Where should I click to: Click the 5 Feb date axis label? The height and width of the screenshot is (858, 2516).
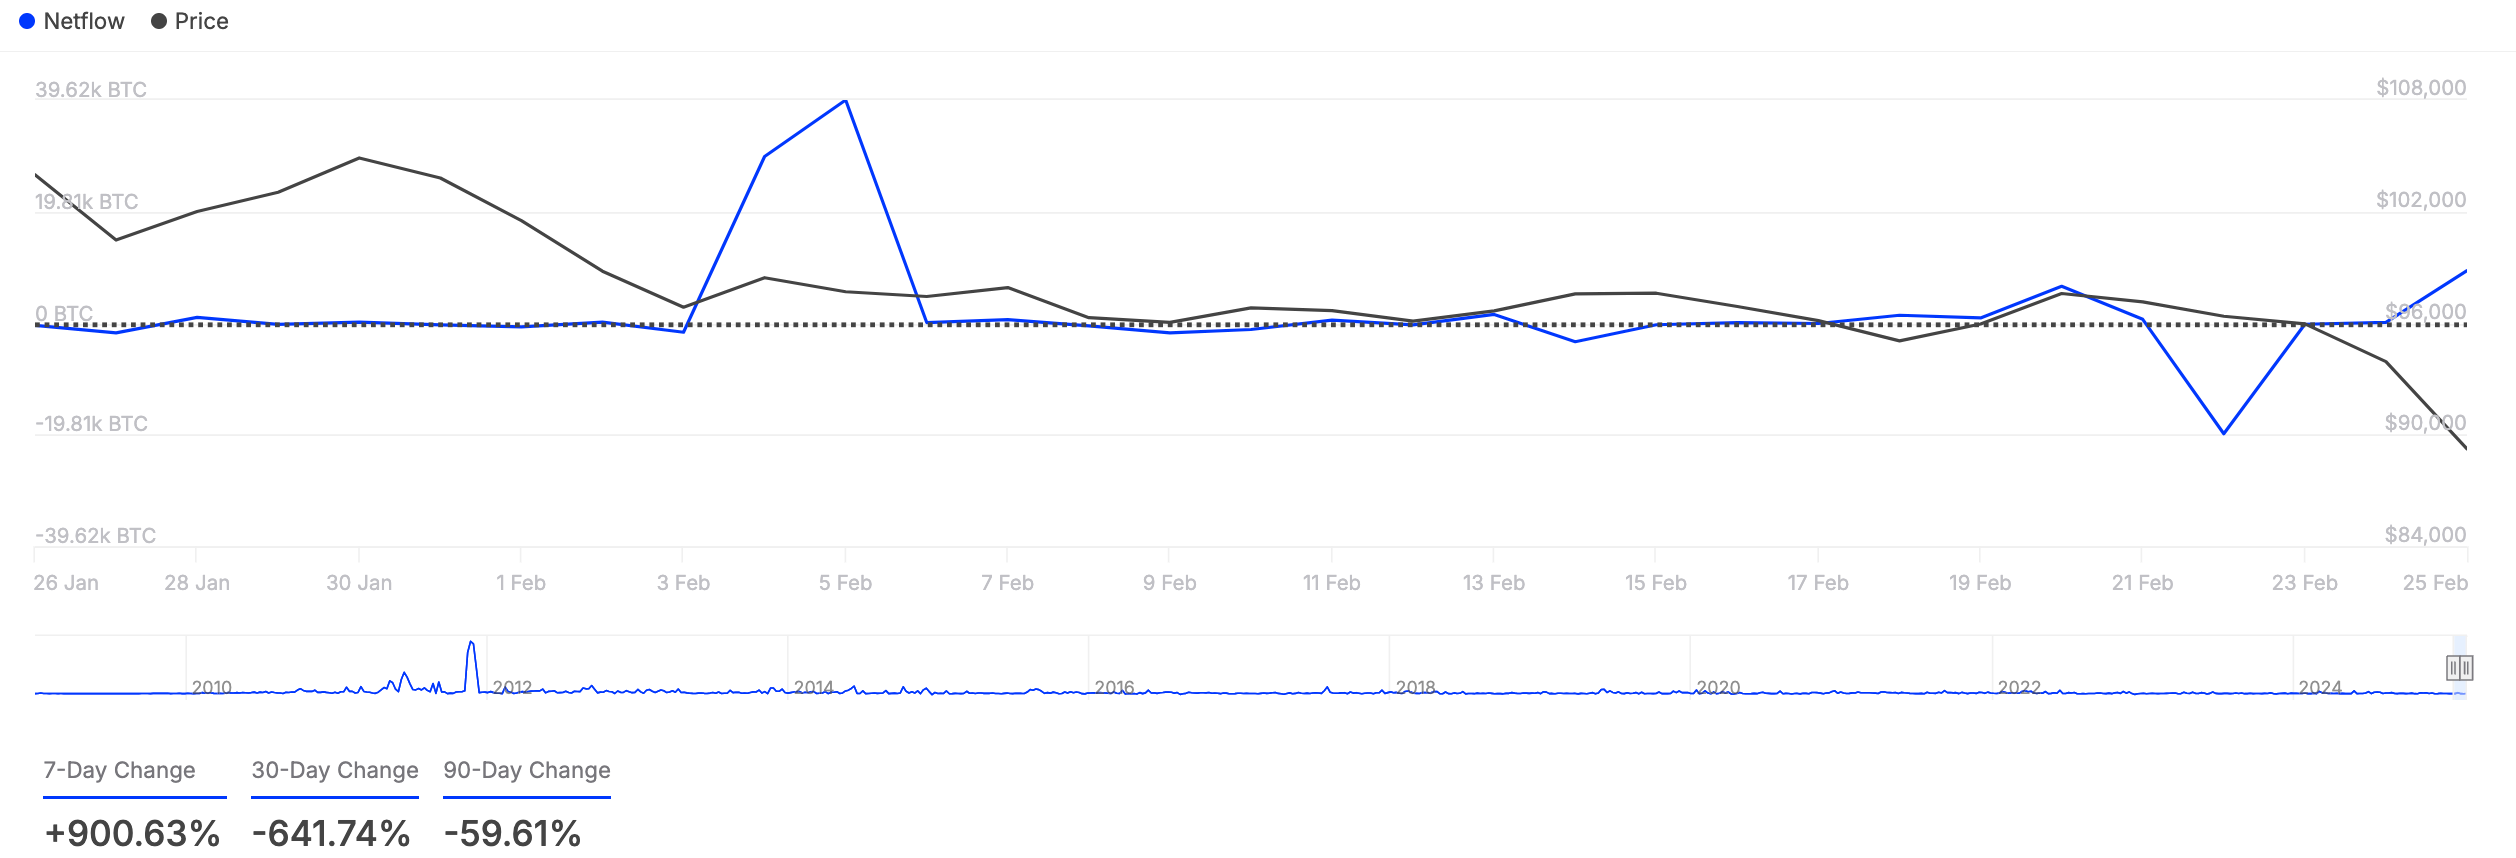click(x=845, y=583)
